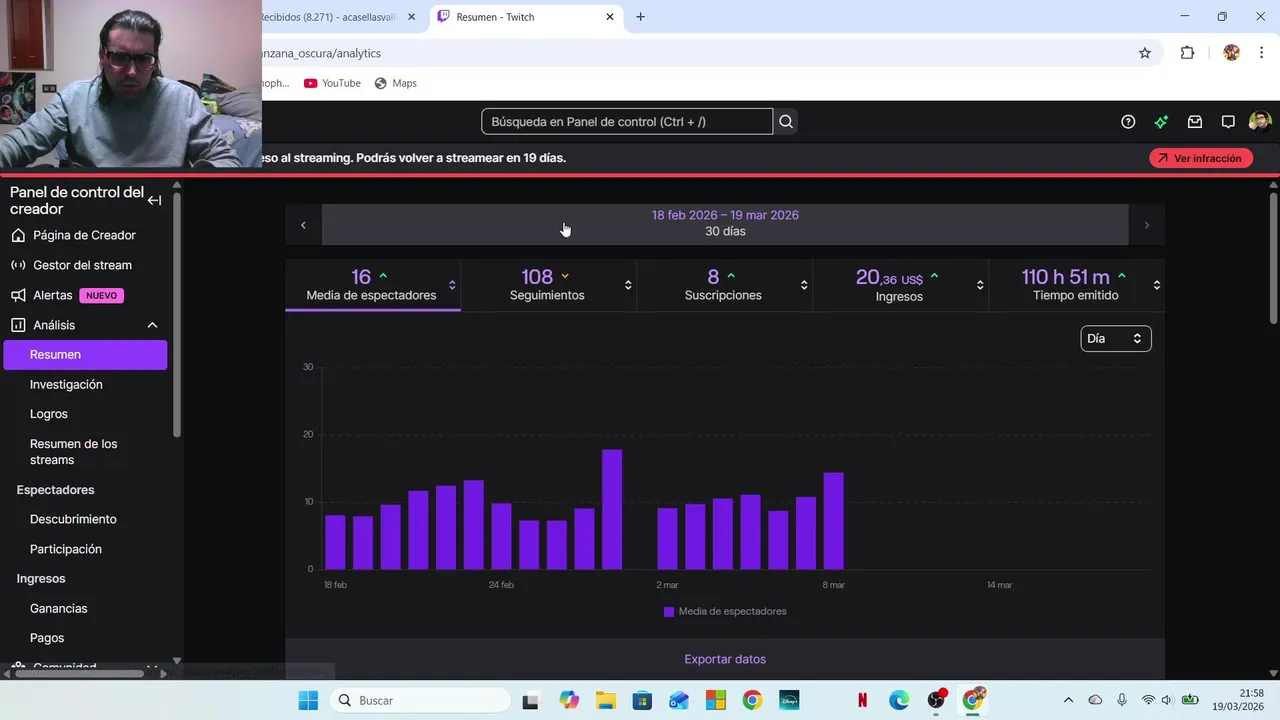Open metric chooser arrows beside Seguimientos
This screenshot has width=1280, height=720.
[628, 285]
